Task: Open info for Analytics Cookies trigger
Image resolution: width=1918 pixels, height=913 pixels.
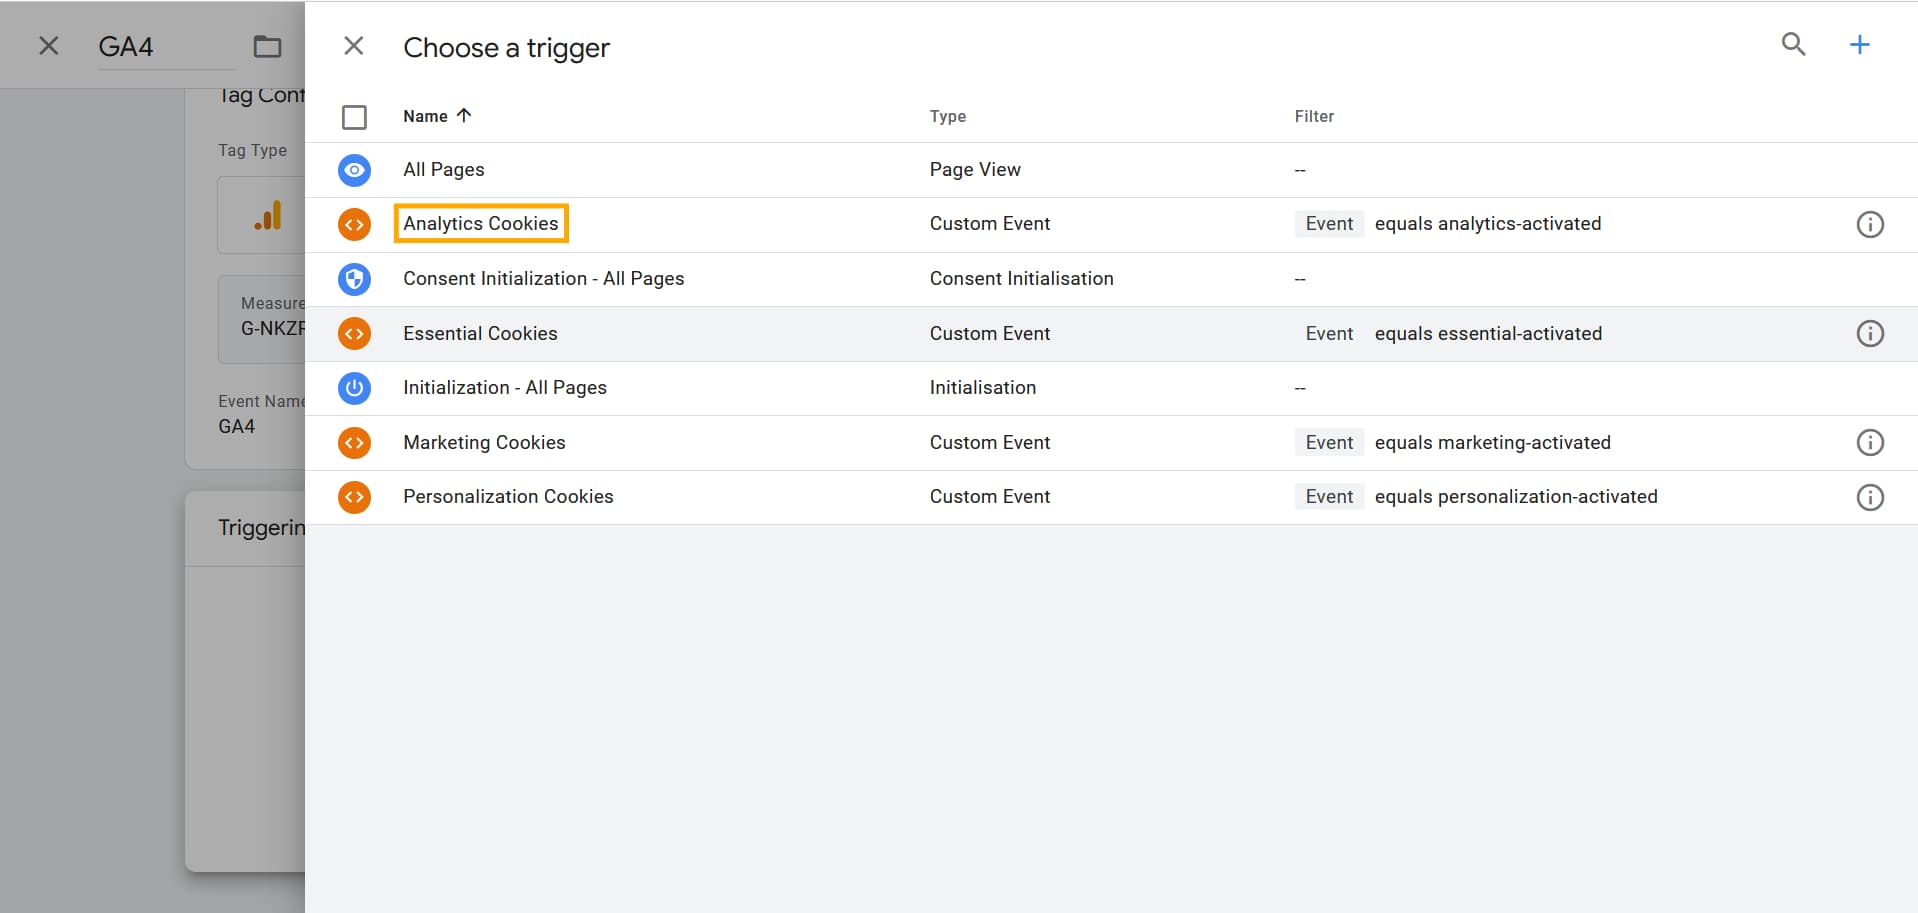Action: (x=1869, y=224)
